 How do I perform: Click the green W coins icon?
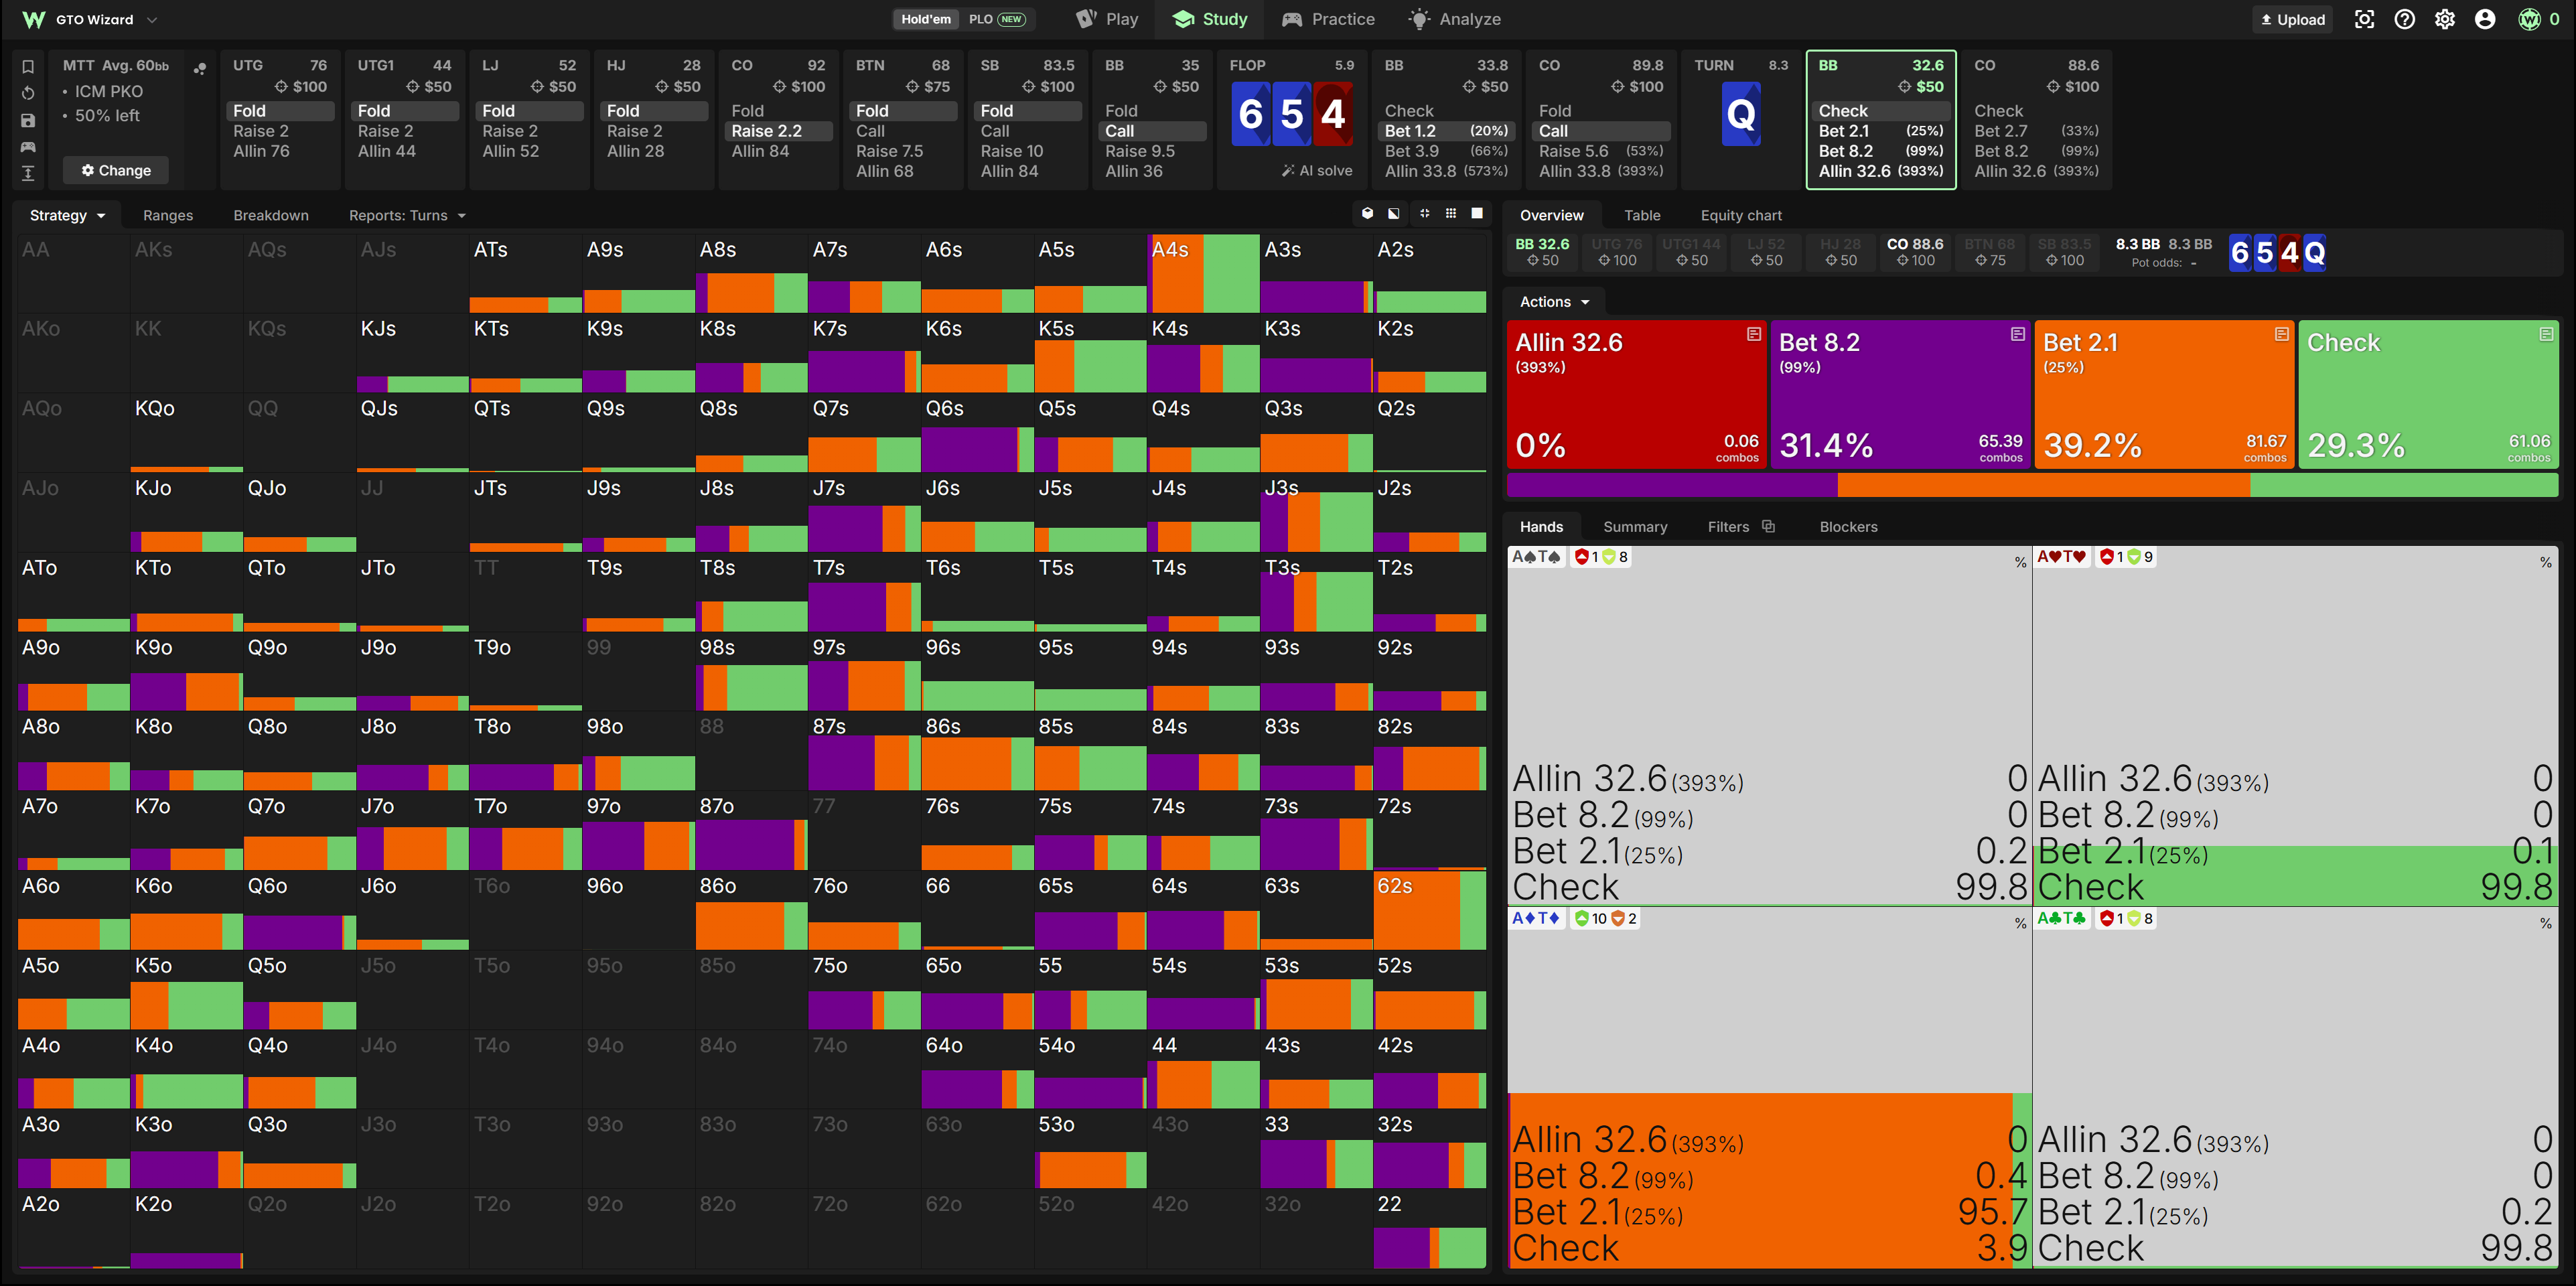click(2529, 19)
